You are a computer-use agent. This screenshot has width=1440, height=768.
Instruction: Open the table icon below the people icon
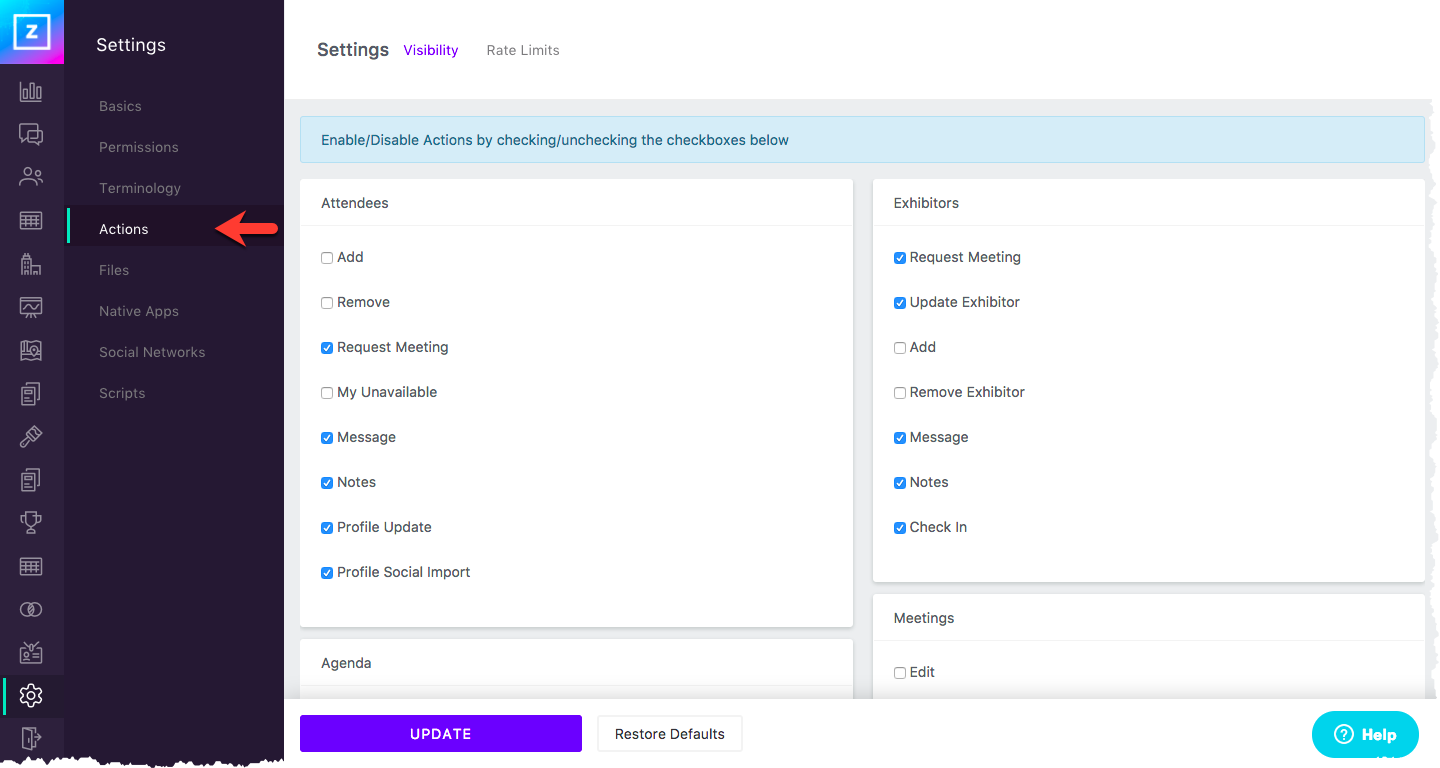31,220
